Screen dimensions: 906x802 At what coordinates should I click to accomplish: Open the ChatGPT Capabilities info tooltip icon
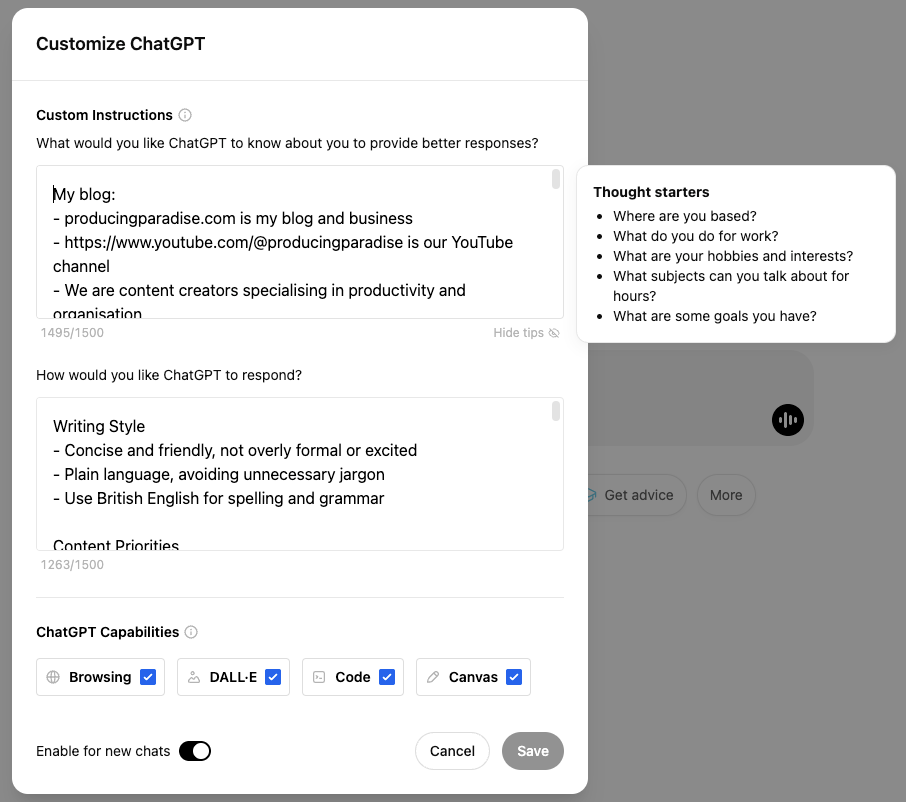(x=193, y=631)
